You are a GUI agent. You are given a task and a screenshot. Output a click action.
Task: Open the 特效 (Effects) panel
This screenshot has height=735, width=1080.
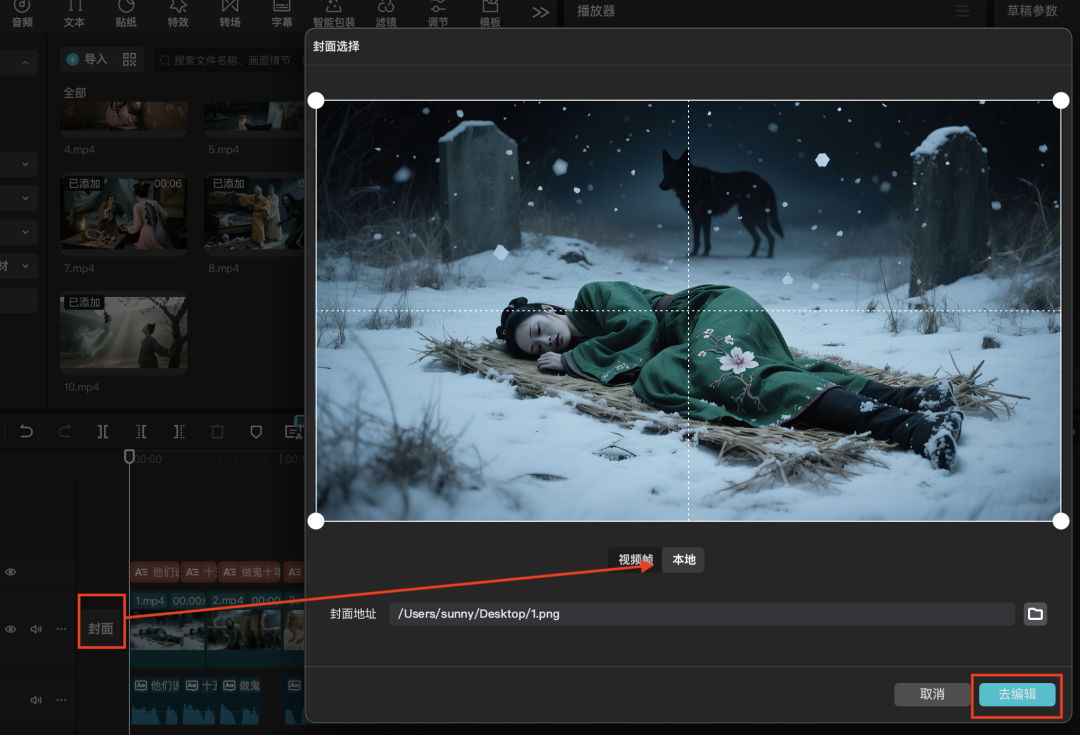[x=178, y=13]
